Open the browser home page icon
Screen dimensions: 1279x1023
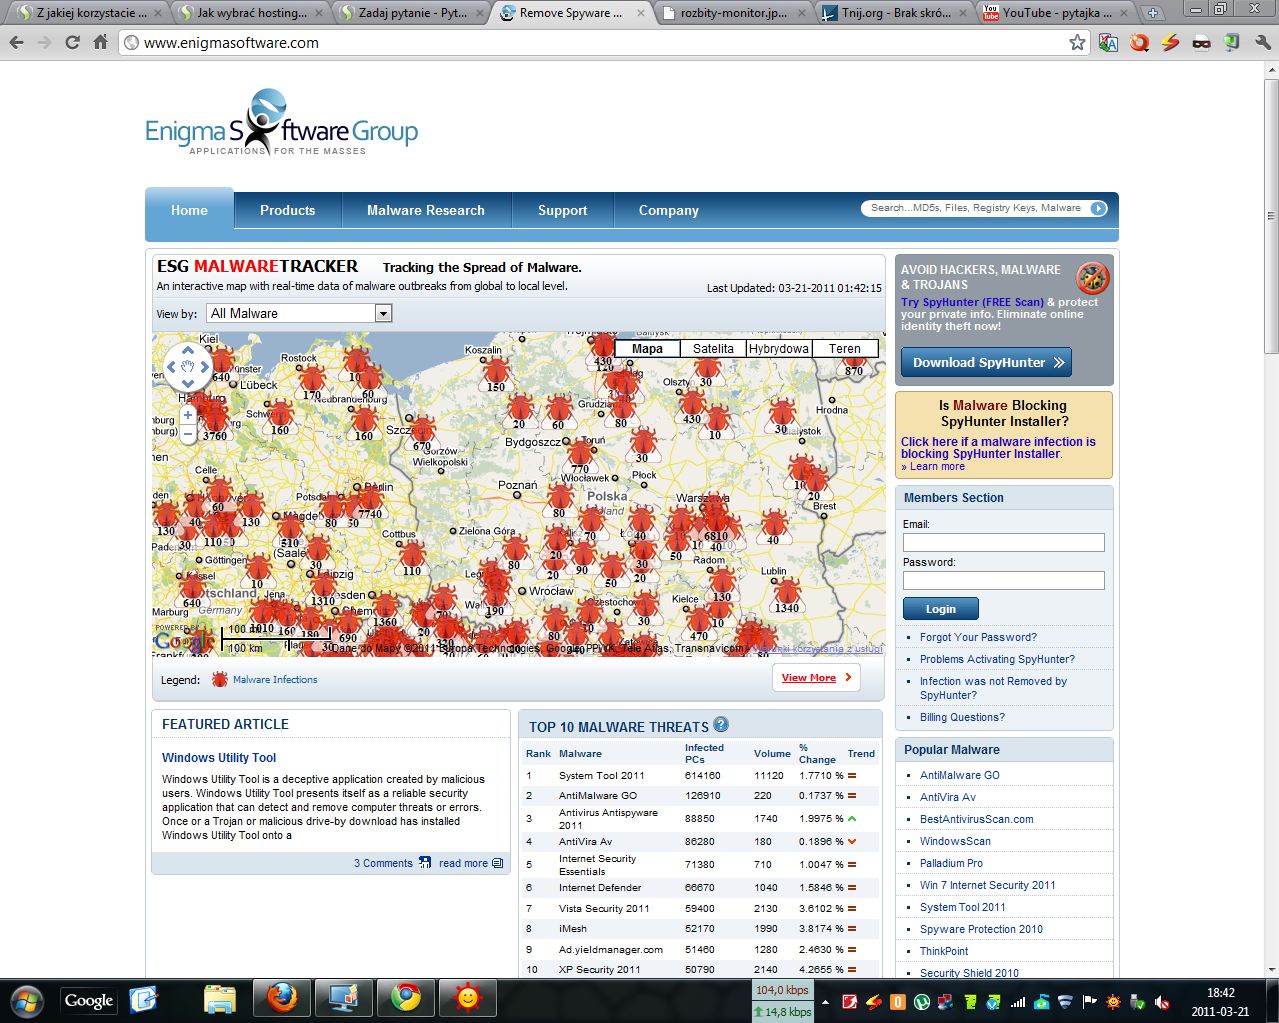pos(100,43)
